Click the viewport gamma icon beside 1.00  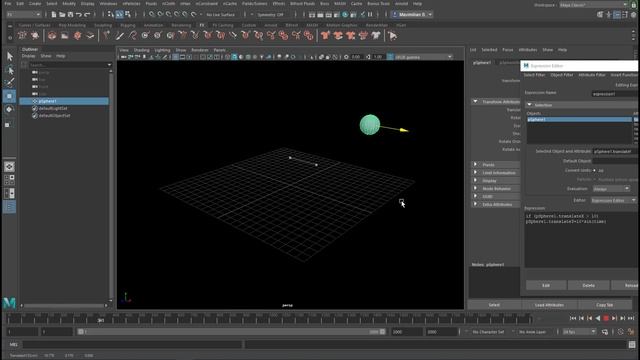(368, 57)
